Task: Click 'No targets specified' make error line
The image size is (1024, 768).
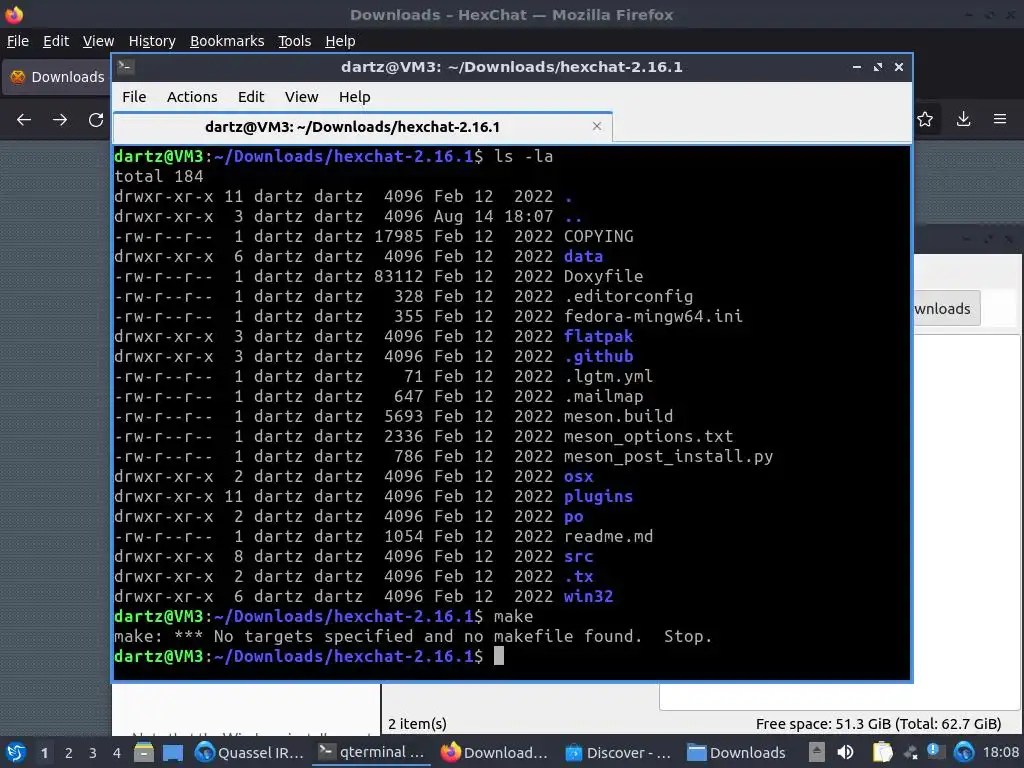Action: point(413,636)
